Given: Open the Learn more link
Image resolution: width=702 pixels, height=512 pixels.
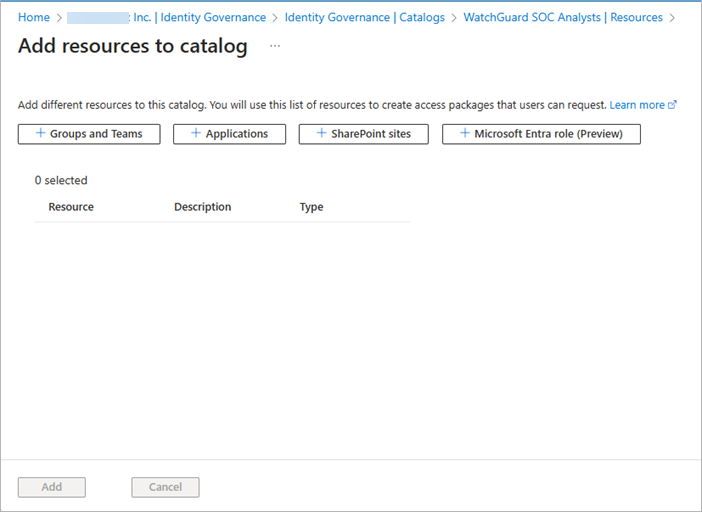Looking at the screenshot, I should point(637,105).
